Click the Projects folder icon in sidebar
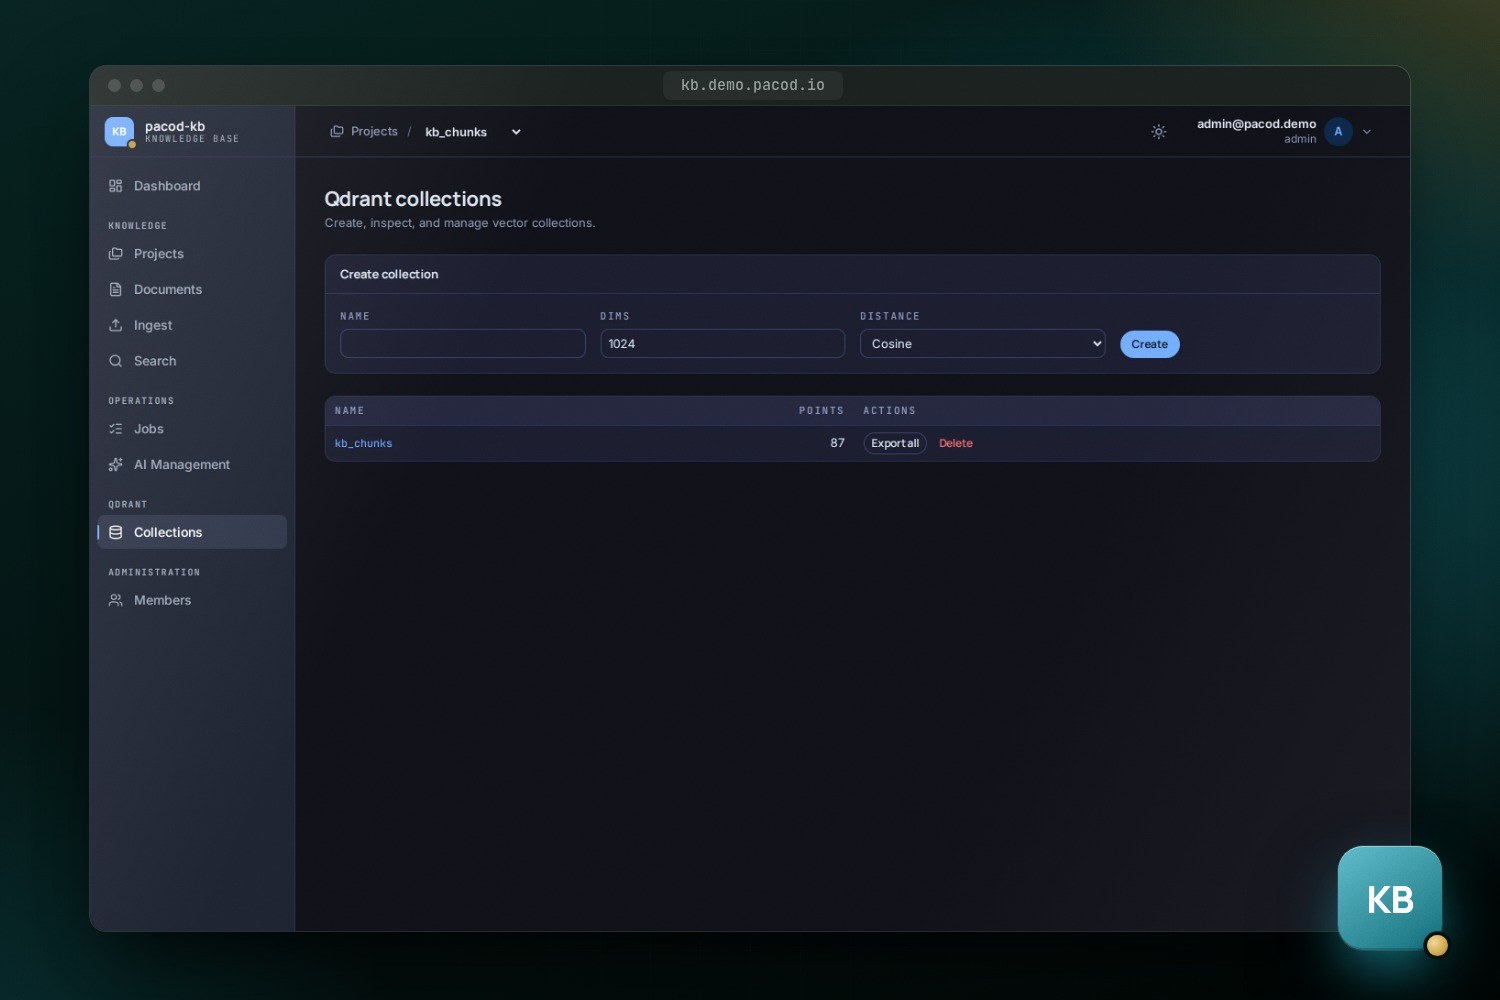 tap(116, 254)
